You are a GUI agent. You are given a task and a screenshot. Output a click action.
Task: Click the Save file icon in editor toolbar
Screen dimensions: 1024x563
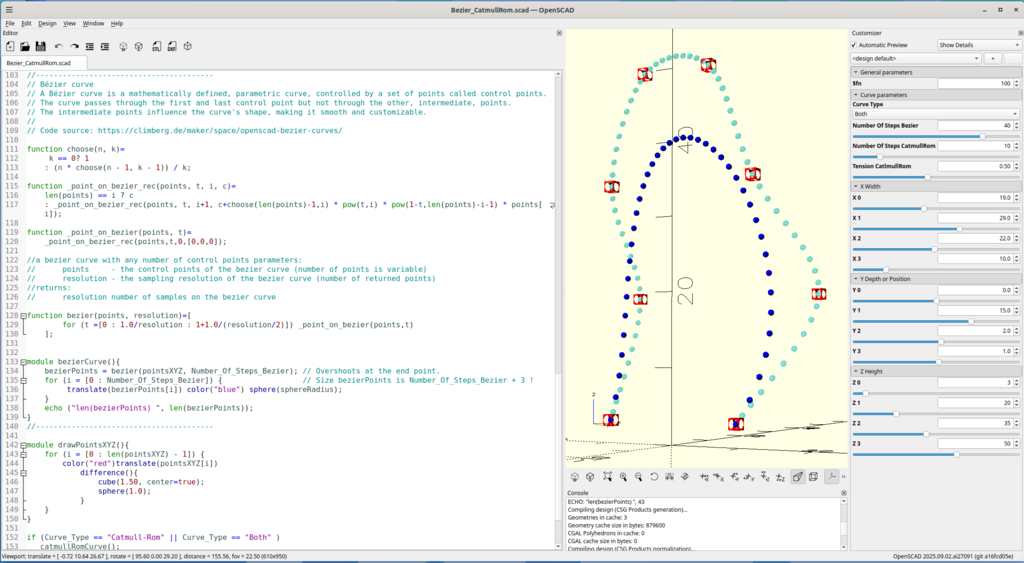pos(40,46)
